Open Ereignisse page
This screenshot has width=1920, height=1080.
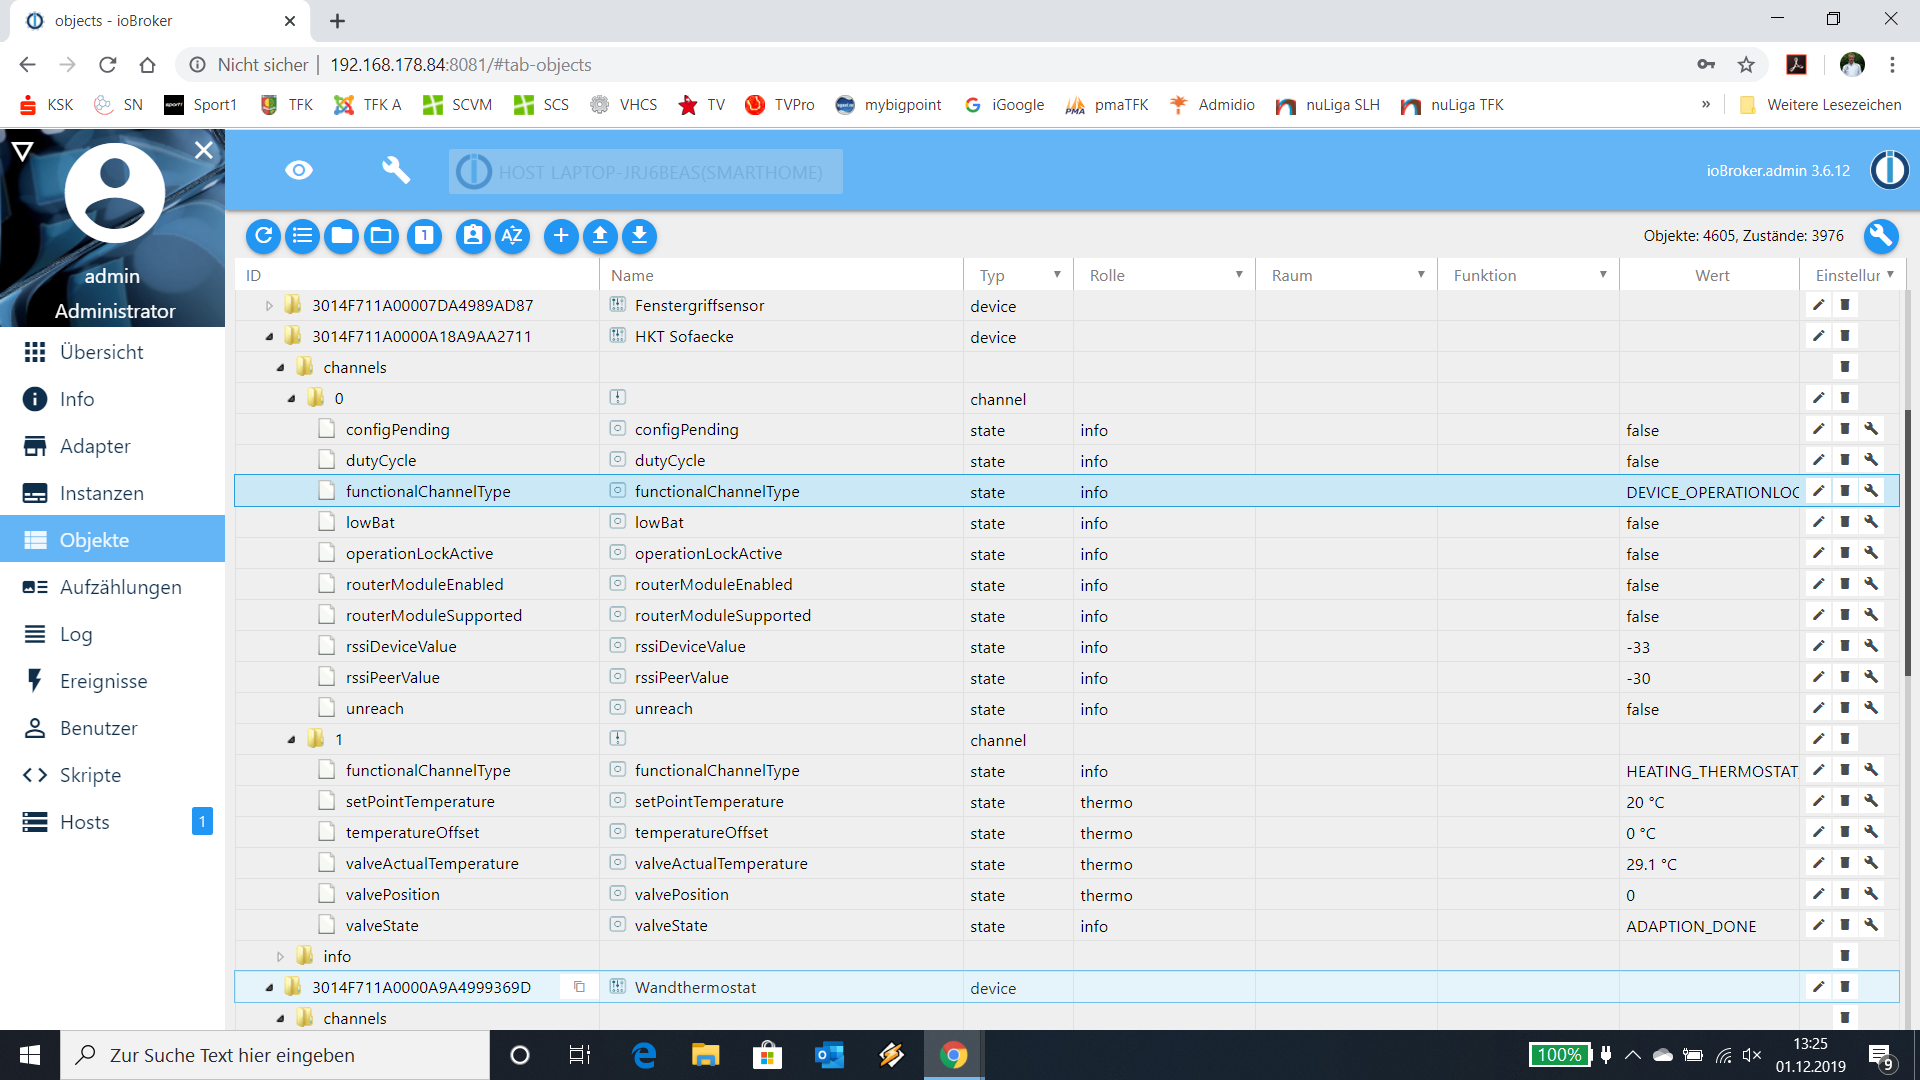pyautogui.click(x=112, y=681)
